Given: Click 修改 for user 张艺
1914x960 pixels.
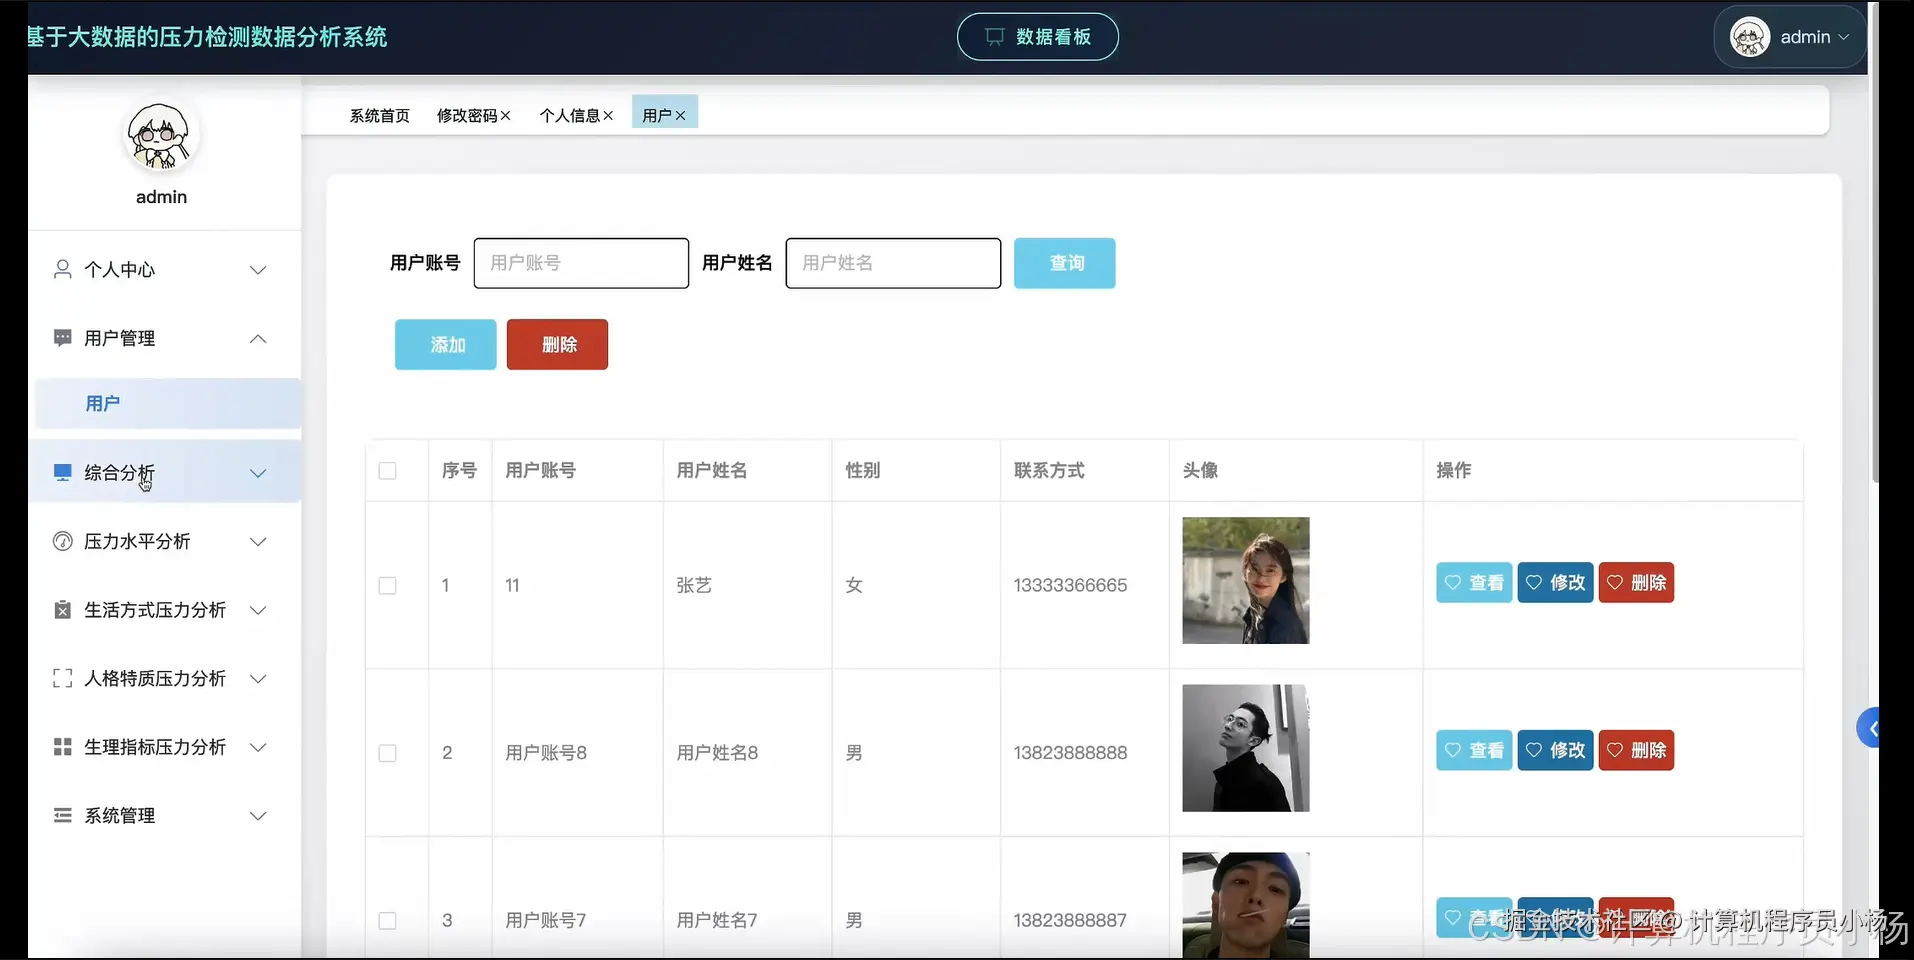Looking at the screenshot, I should click(x=1555, y=582).
